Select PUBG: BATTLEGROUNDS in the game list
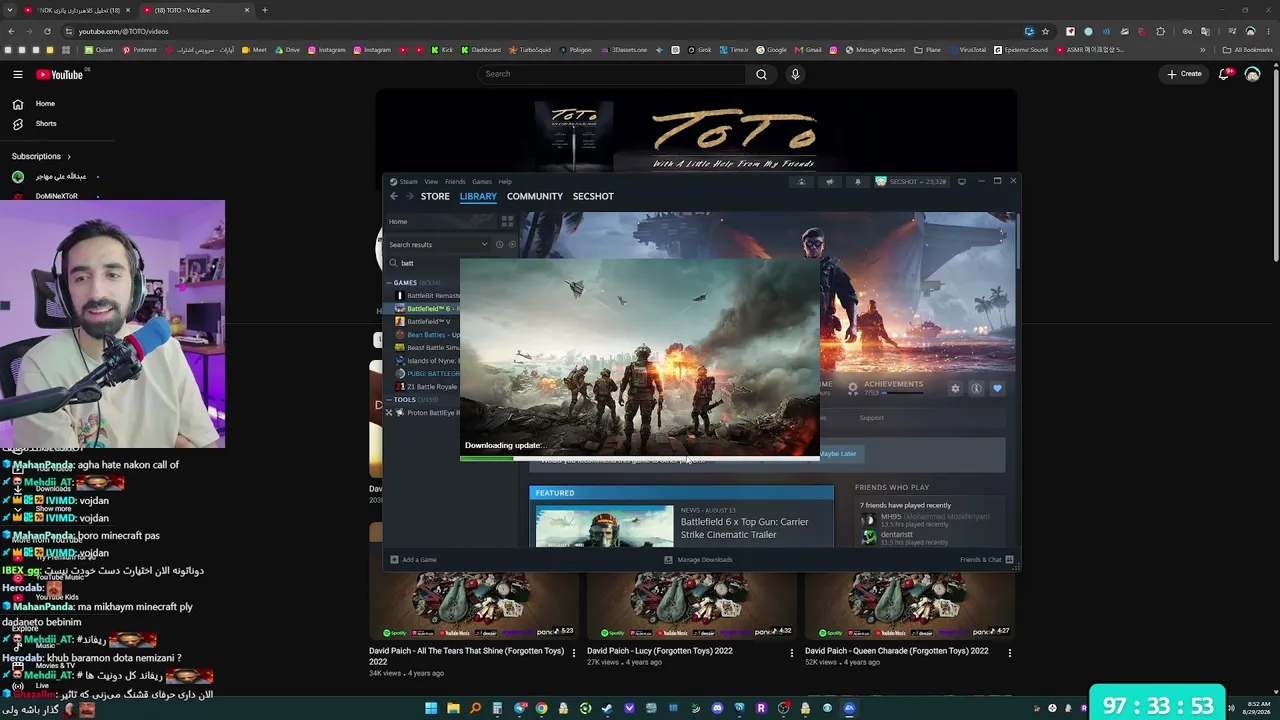 427,374
